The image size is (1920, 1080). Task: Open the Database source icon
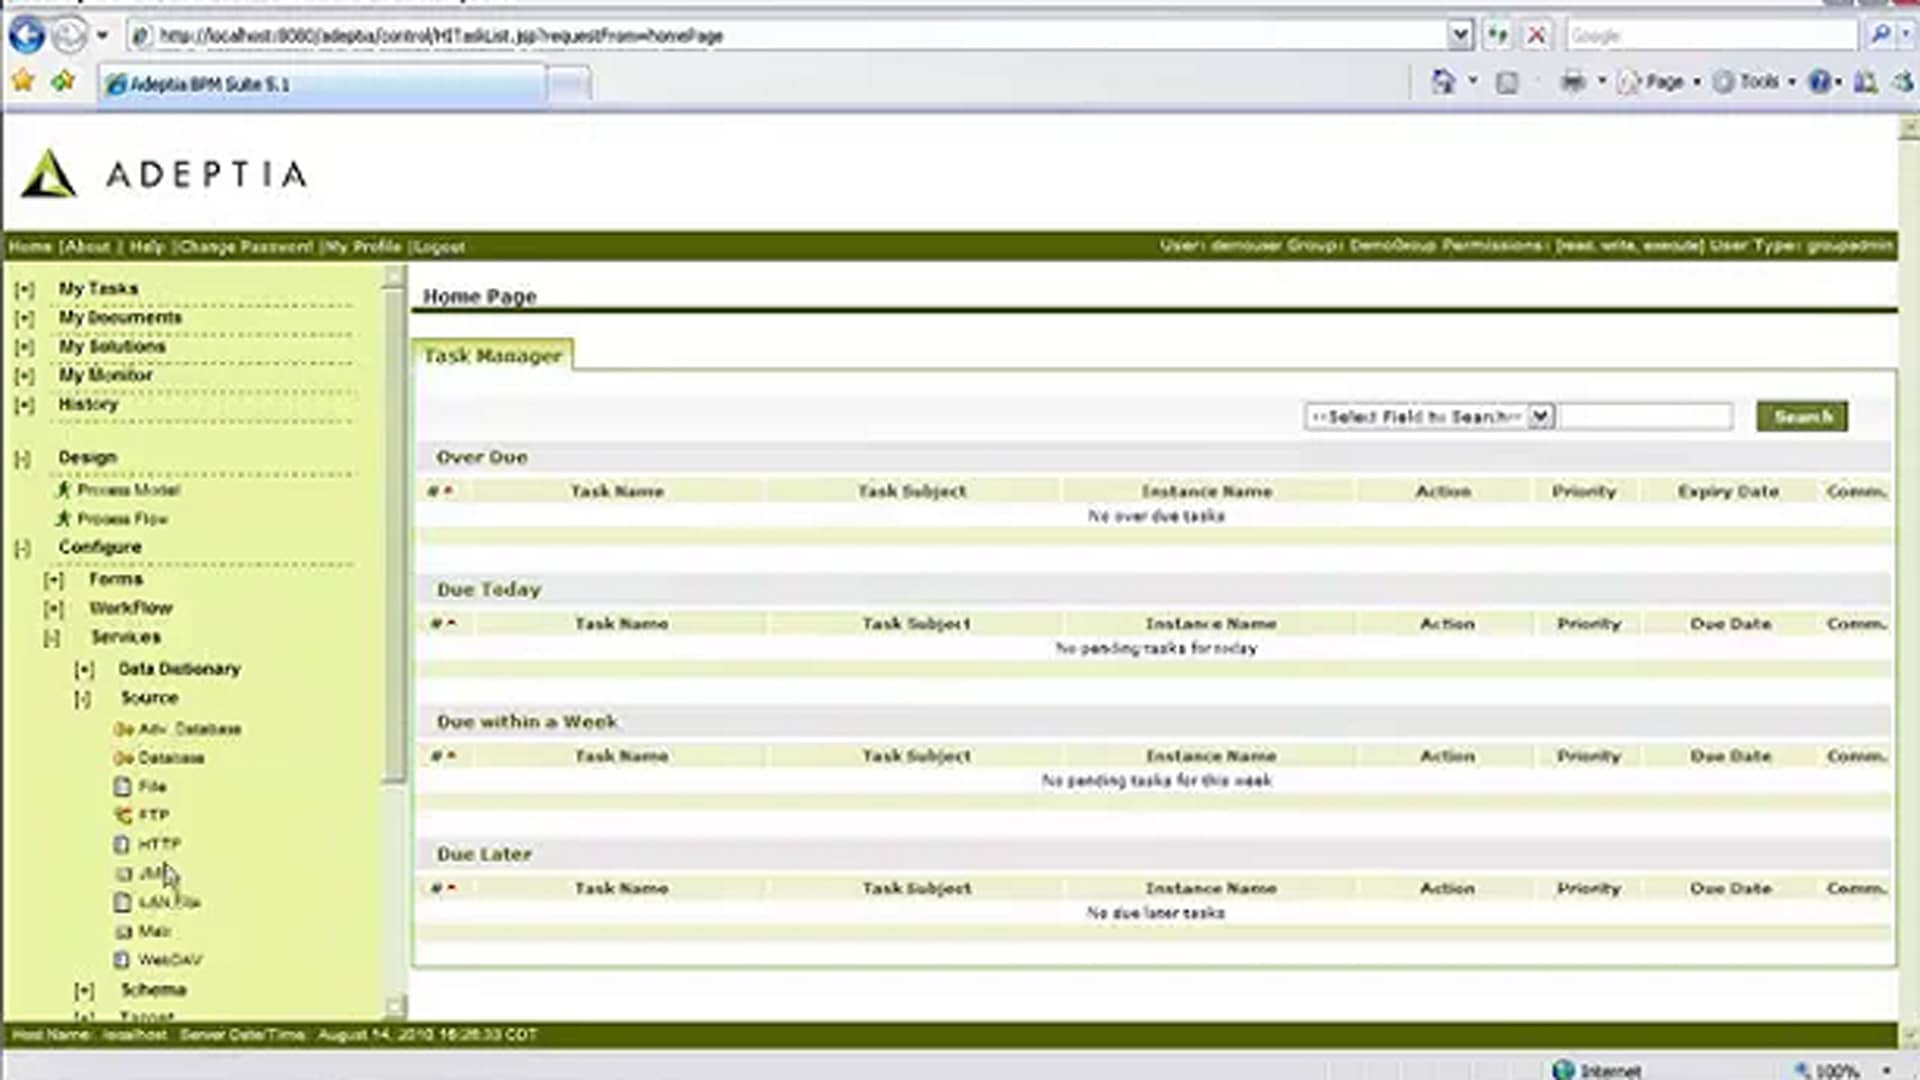(123, 758)
